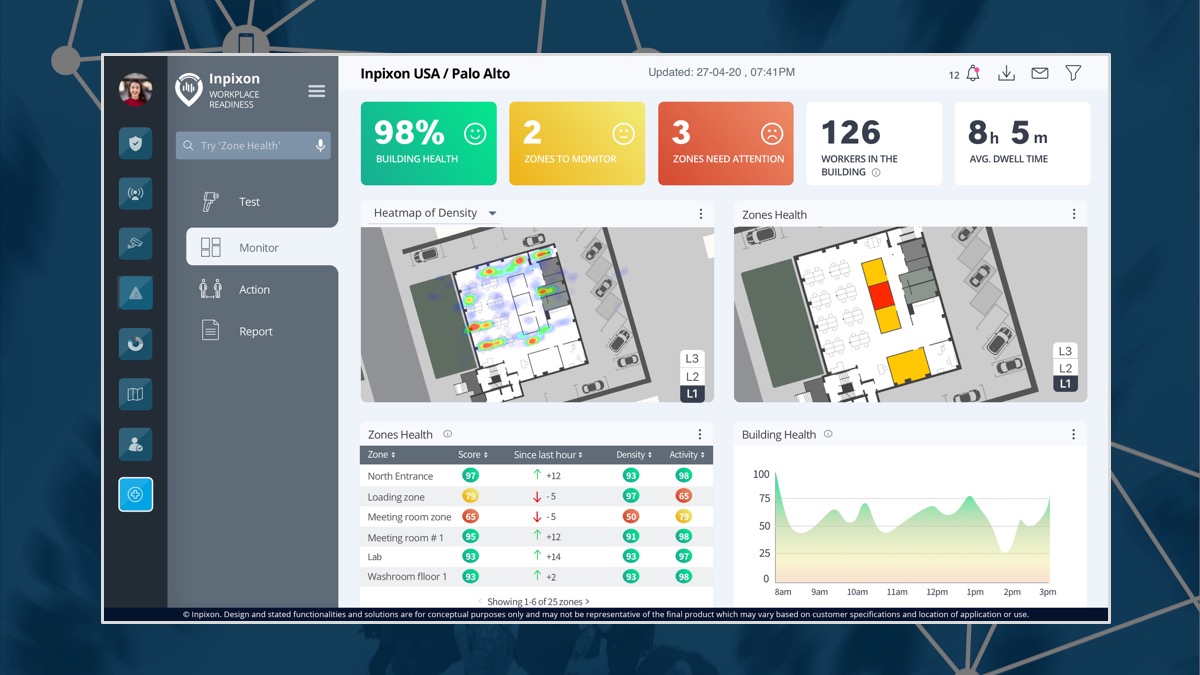Screen dimensions: 1200x675
Task: Click the Inpixon location pin logo
Action: pyautogui.click(x=189, y=90)
